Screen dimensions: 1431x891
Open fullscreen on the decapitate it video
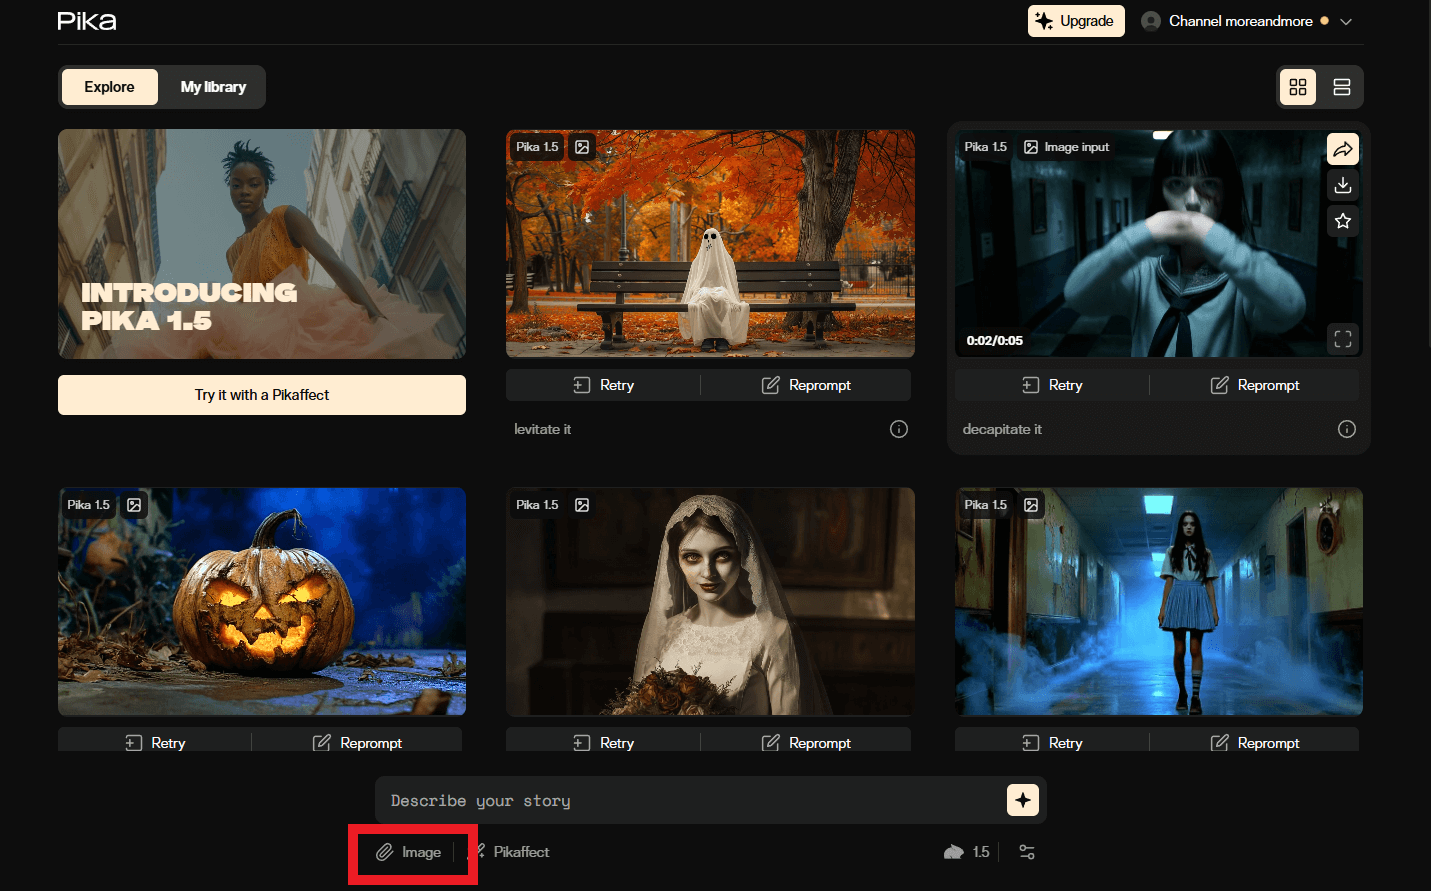click(x=1342, y=339)
